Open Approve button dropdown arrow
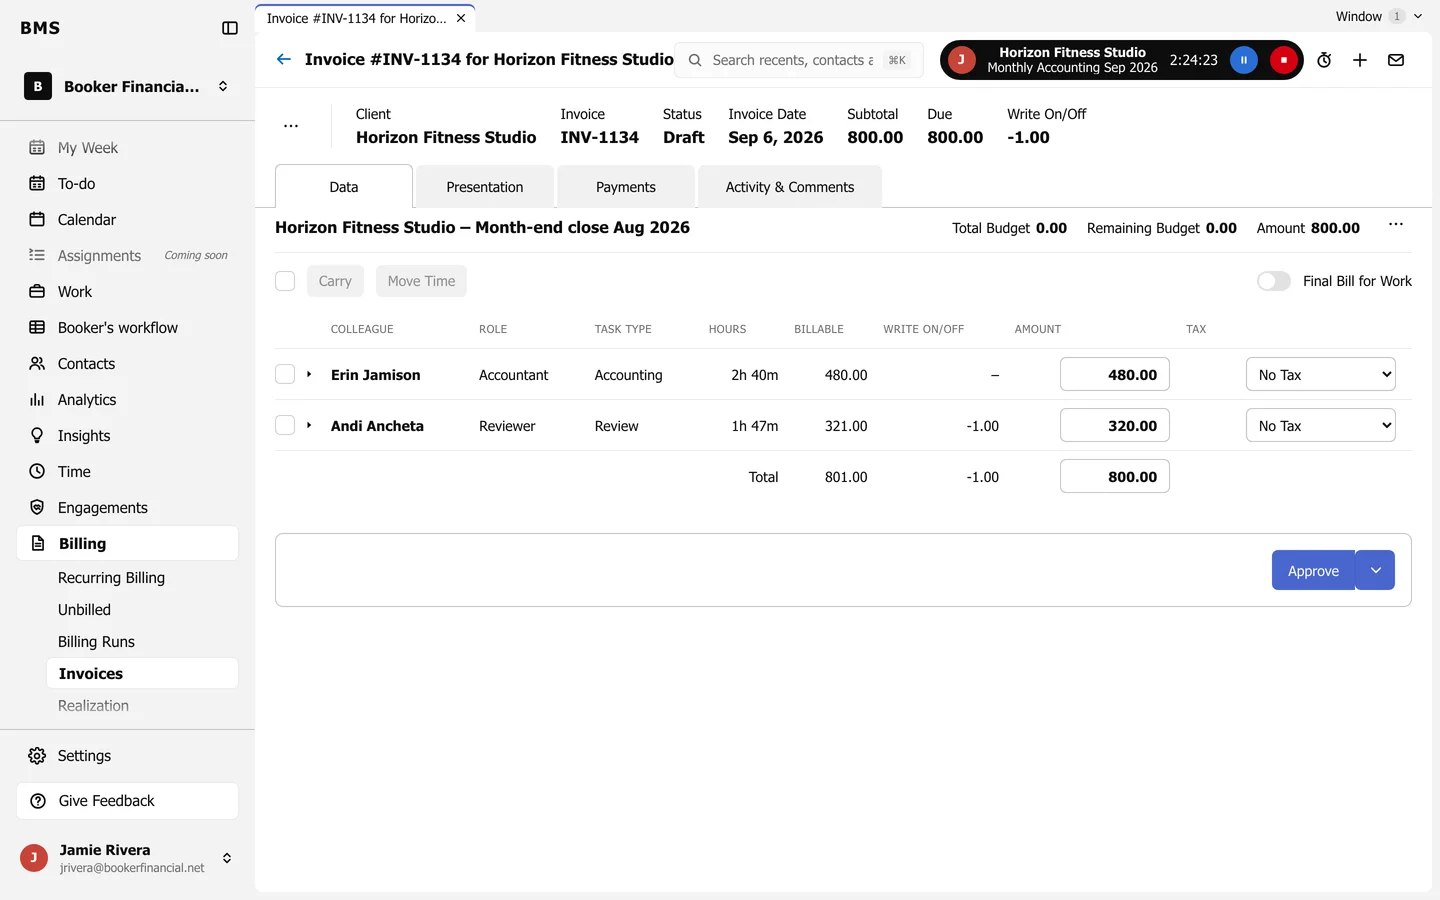This screenshot has width=1440, height=900. [x=1376, y=570]
